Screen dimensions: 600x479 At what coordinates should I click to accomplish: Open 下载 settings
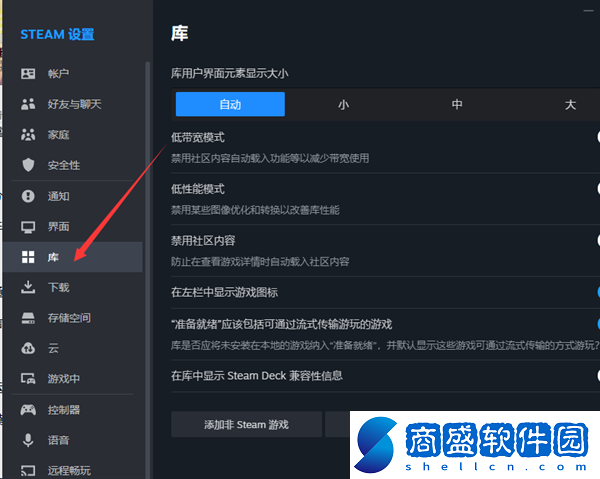pyautogui.click(x=73, y=287)
